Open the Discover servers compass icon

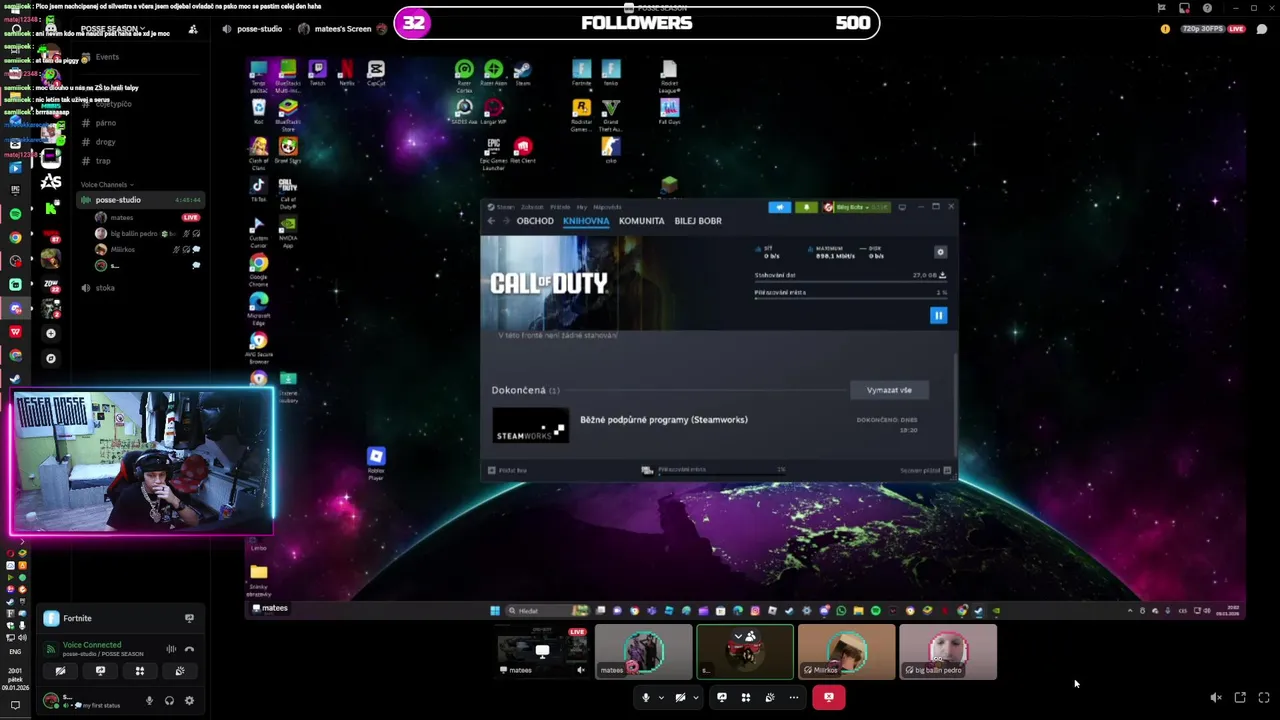[x=51, y=358]
